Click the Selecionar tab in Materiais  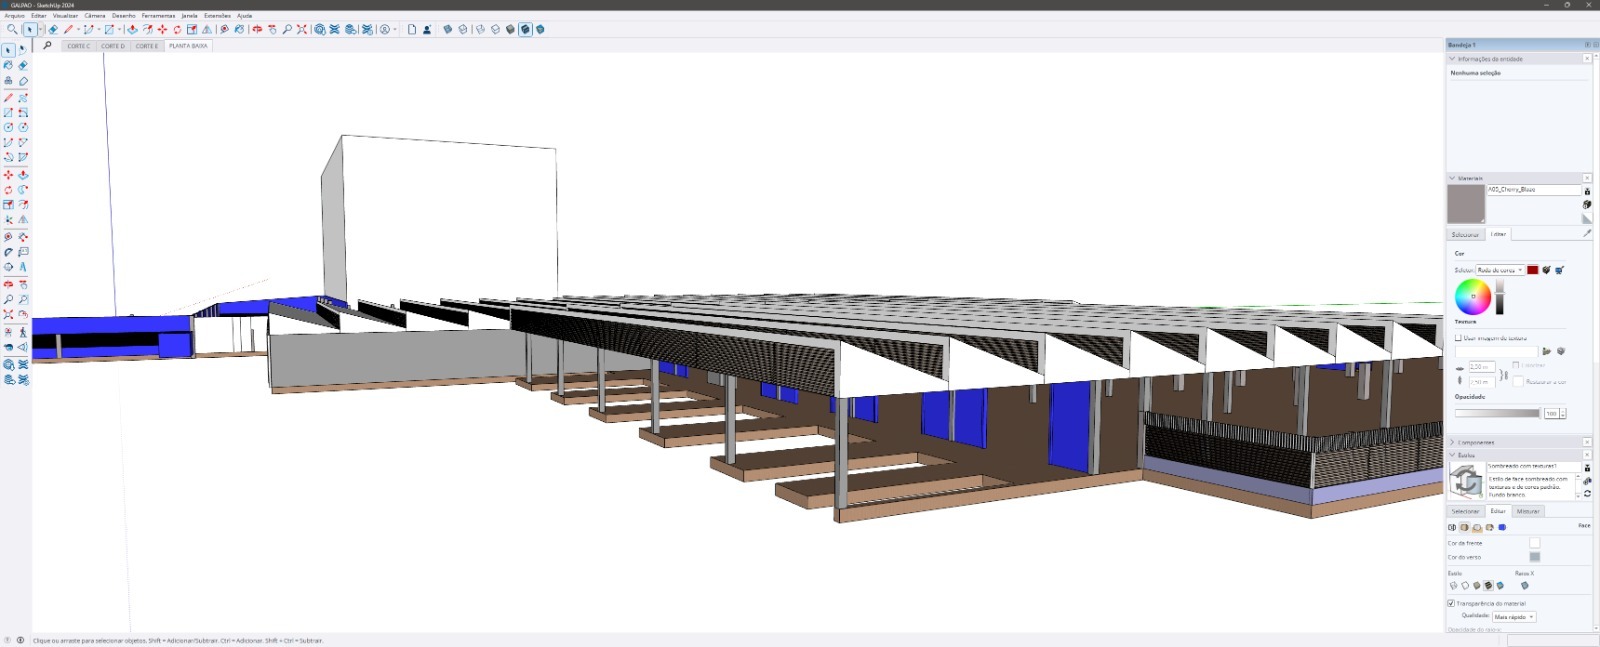point(1465,234)
